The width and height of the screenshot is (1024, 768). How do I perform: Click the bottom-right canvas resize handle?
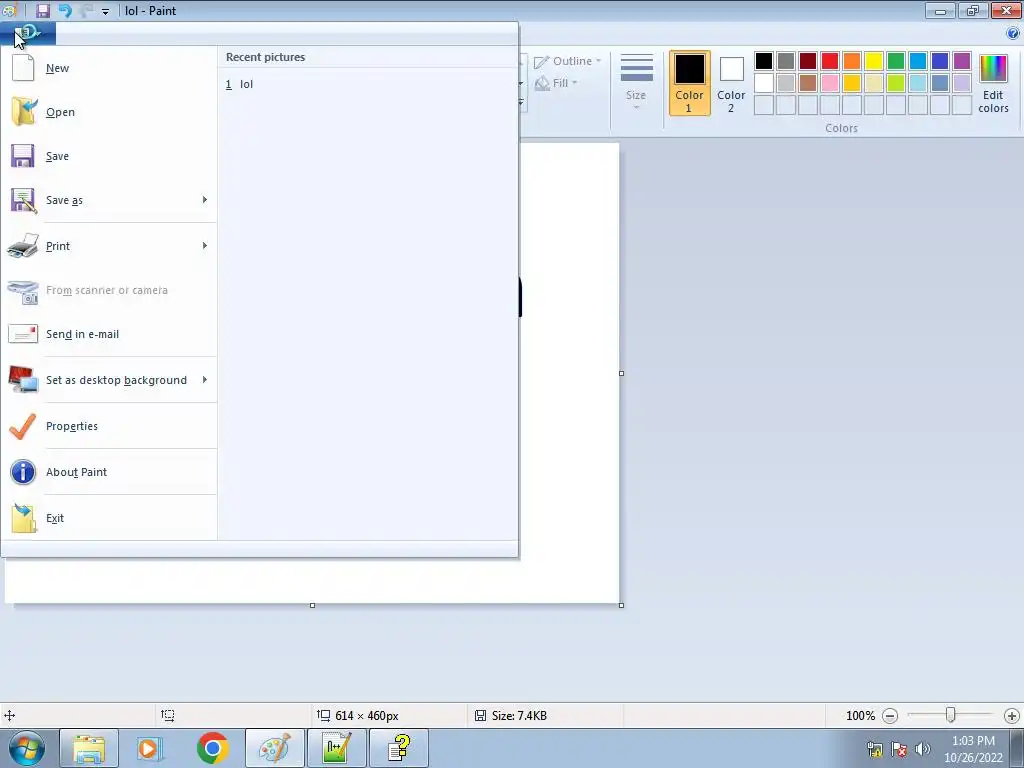(x=621, y=605)
